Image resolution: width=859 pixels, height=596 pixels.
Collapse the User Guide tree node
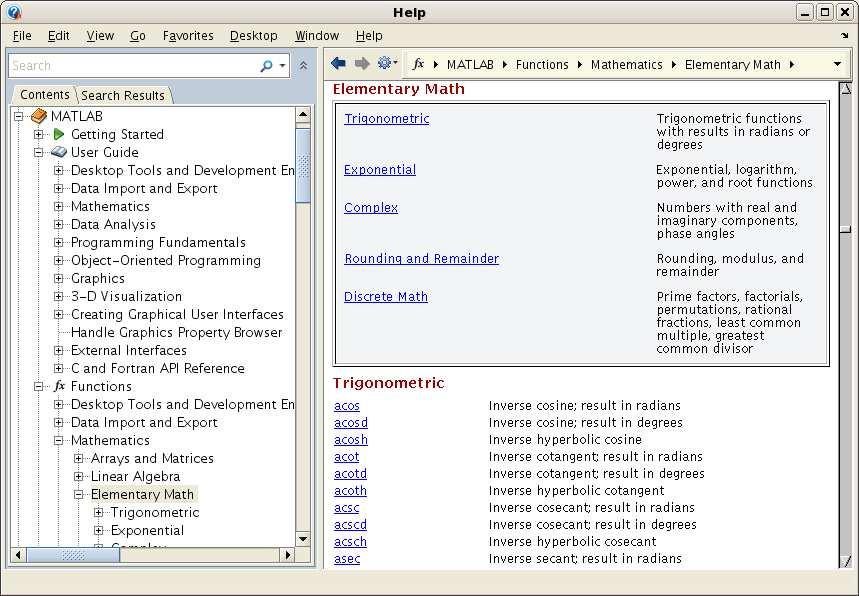(x=38, y=152)
